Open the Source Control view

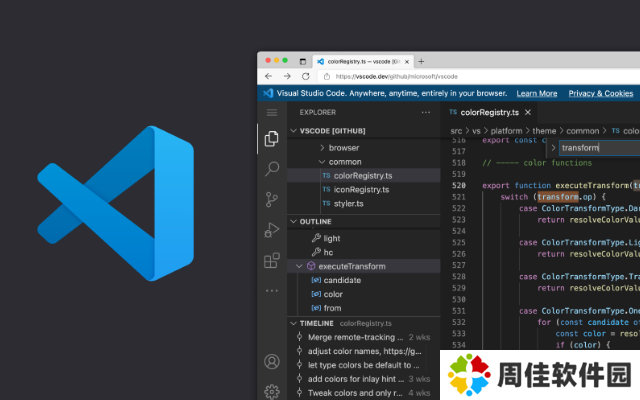tap(271, 200)
